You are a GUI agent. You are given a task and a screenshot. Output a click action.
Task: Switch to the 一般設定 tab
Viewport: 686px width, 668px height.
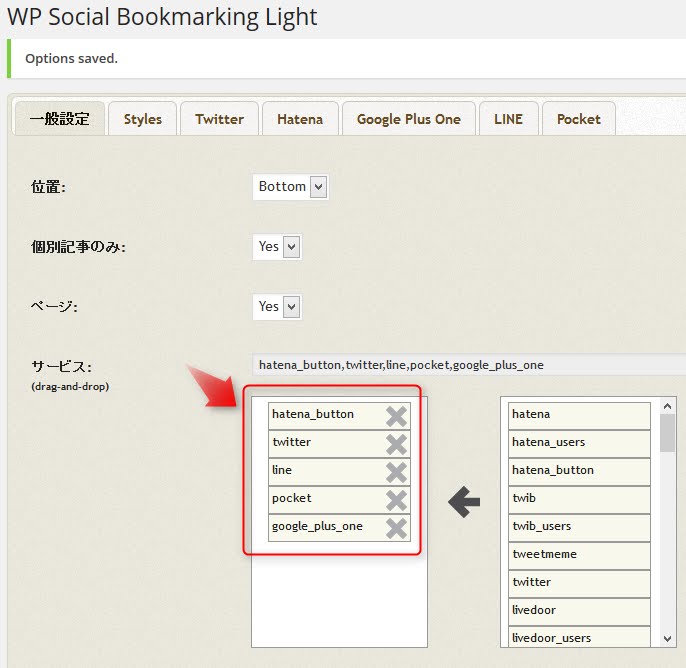[60, 119]
